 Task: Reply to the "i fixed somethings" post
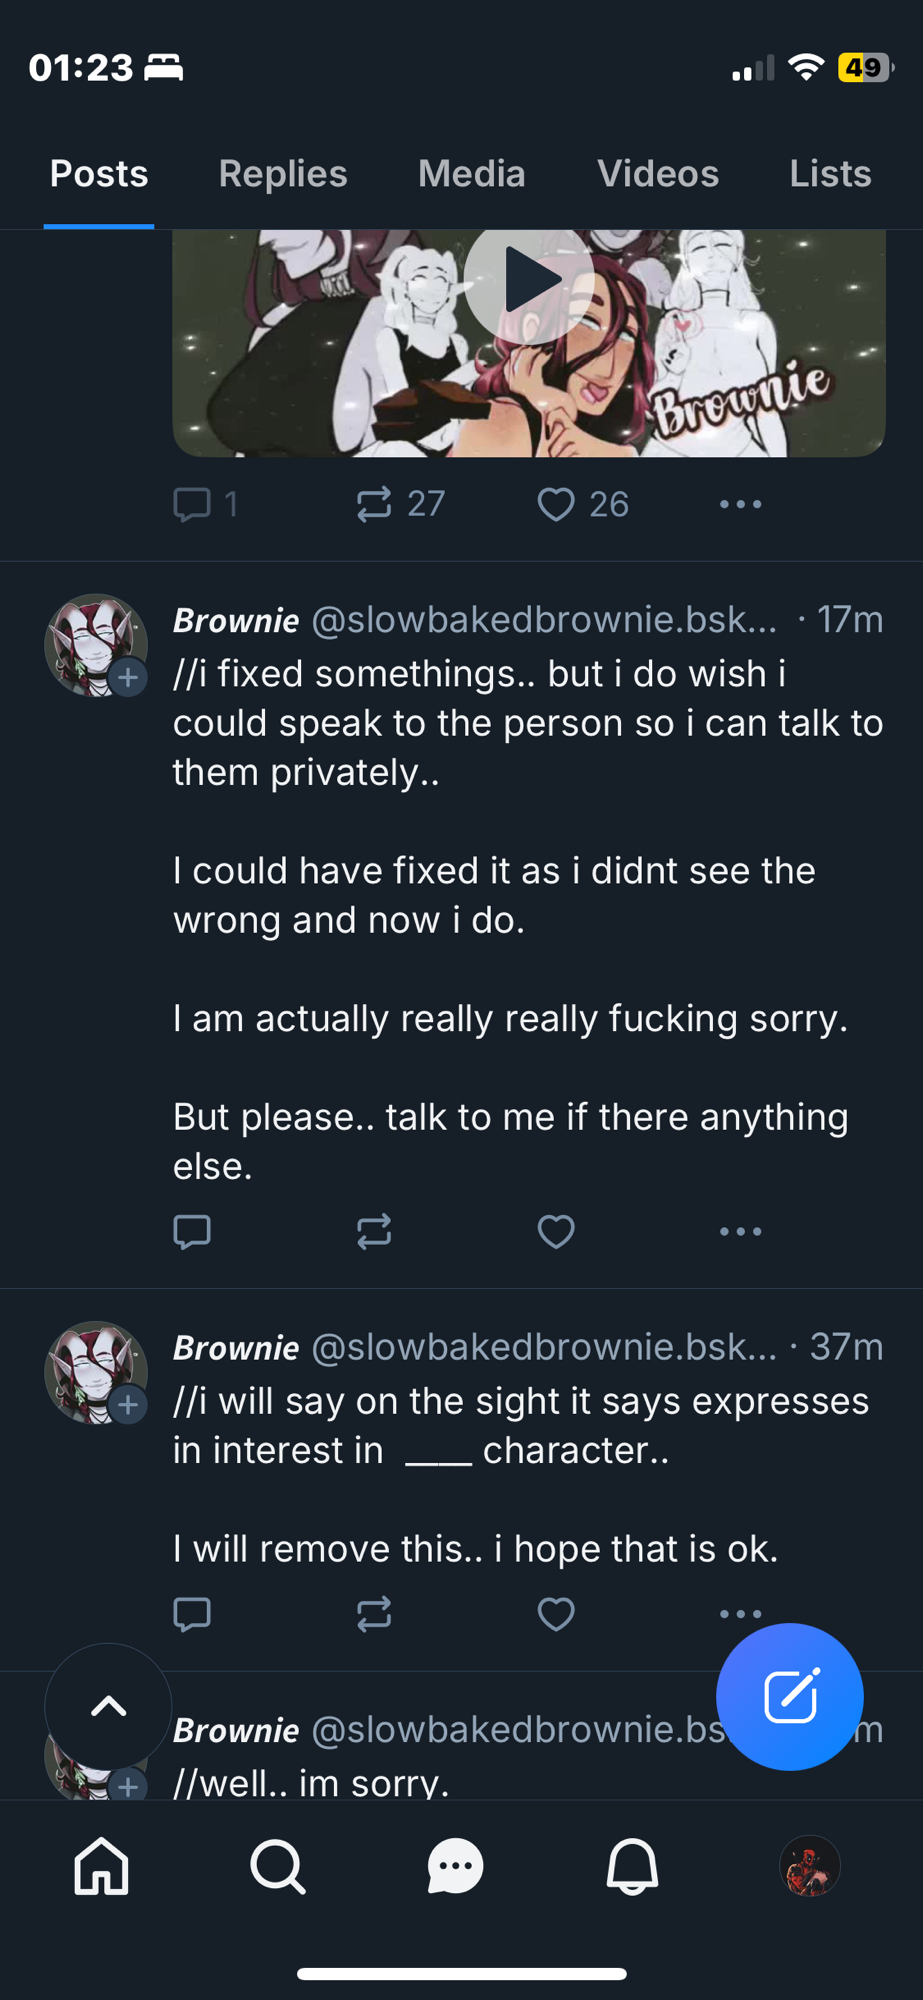click(192, 1231)
